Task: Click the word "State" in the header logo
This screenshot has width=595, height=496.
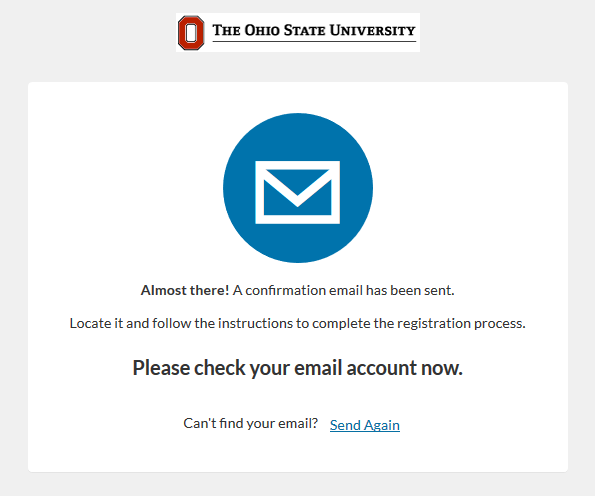Action: [x=304, y=30]
